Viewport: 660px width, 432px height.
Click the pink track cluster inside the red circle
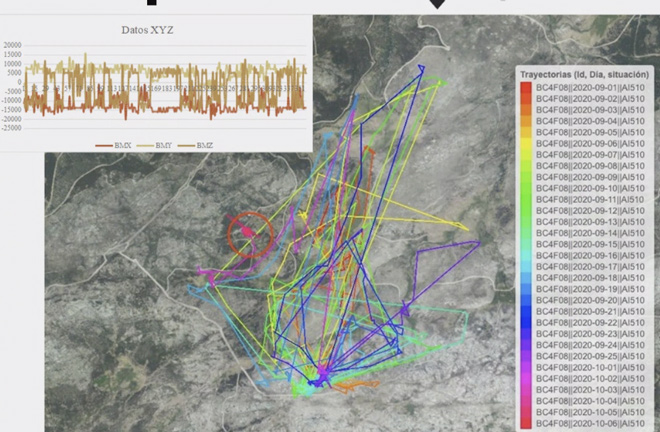[x=247, y=231]
